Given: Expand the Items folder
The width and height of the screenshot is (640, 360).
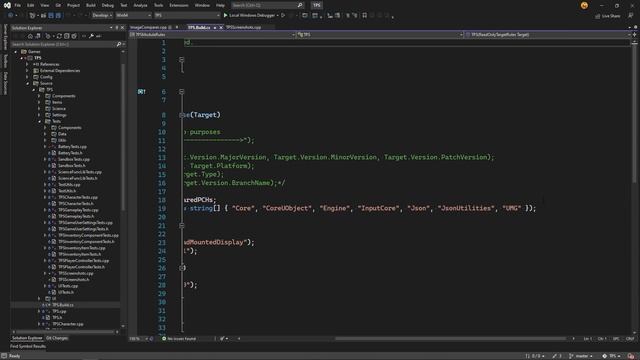Looking at the screenshot, I should 40,102.
